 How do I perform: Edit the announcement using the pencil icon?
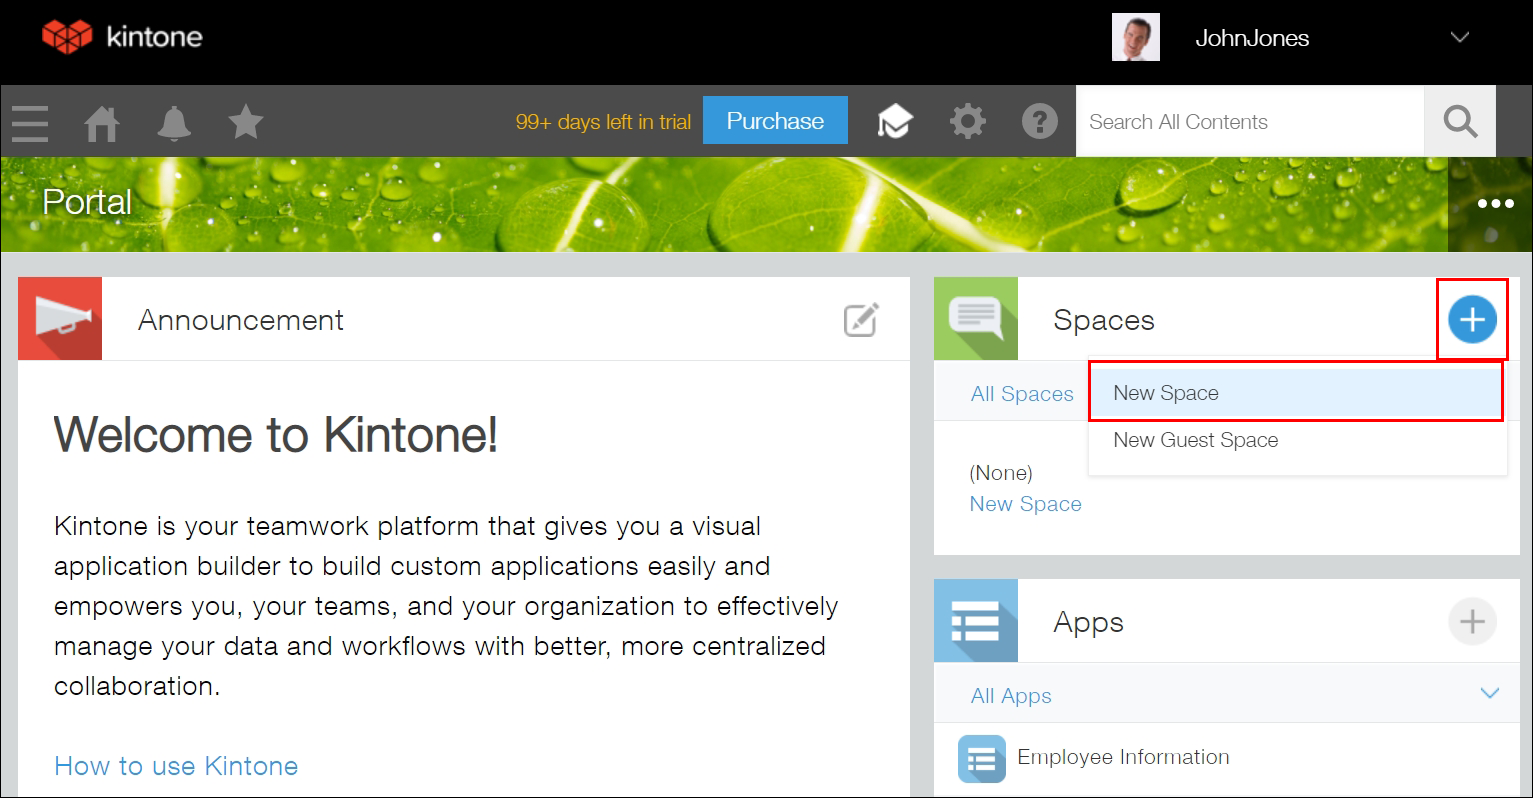pyautogui.click(x=861, y=319)
